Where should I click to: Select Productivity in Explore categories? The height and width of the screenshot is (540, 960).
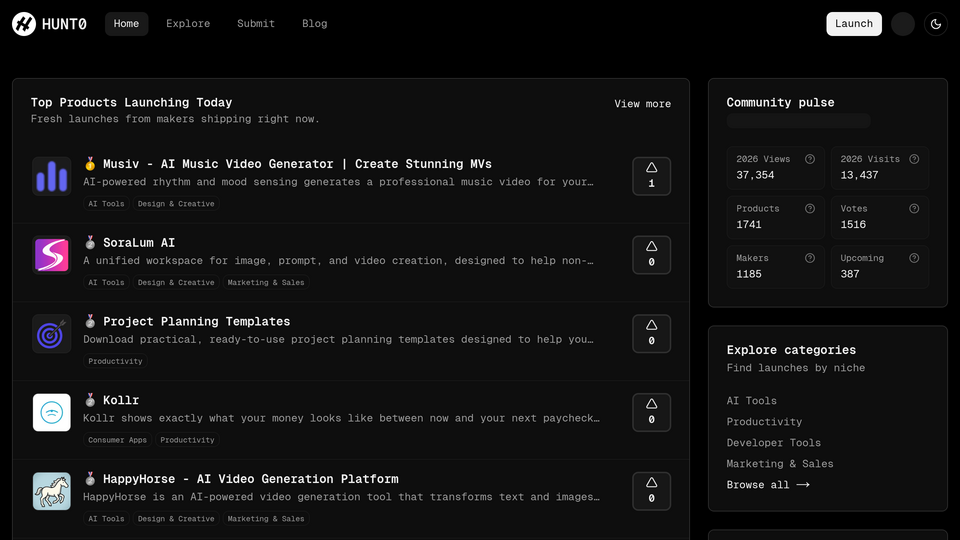tap(764, 422)
